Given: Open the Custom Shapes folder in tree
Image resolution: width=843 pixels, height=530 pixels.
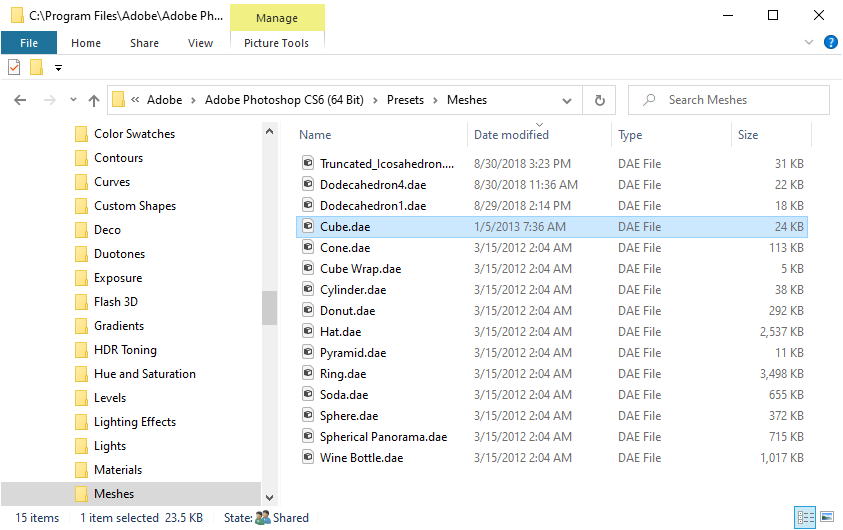Looking at the screenshot, I should (x=135, y=206).
